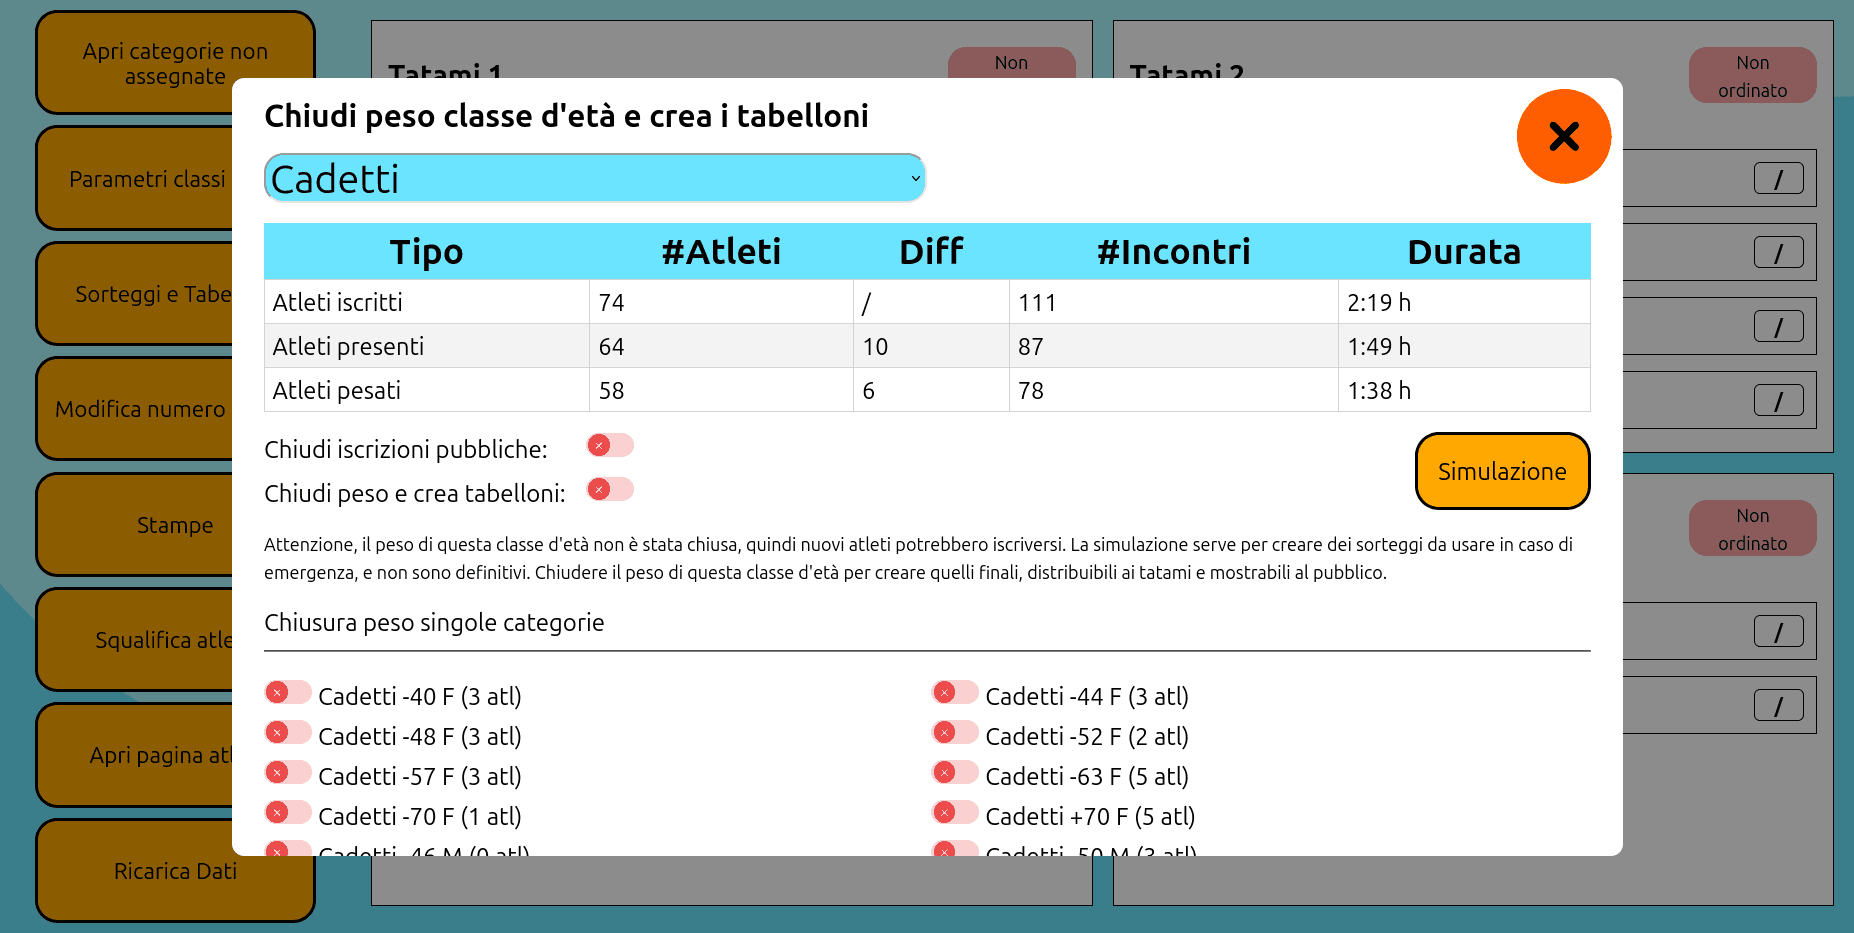This screenshot has height=933, width=1854.
Task: Open the Cadetti age class dropdown
Action: (x=594, y=179)
